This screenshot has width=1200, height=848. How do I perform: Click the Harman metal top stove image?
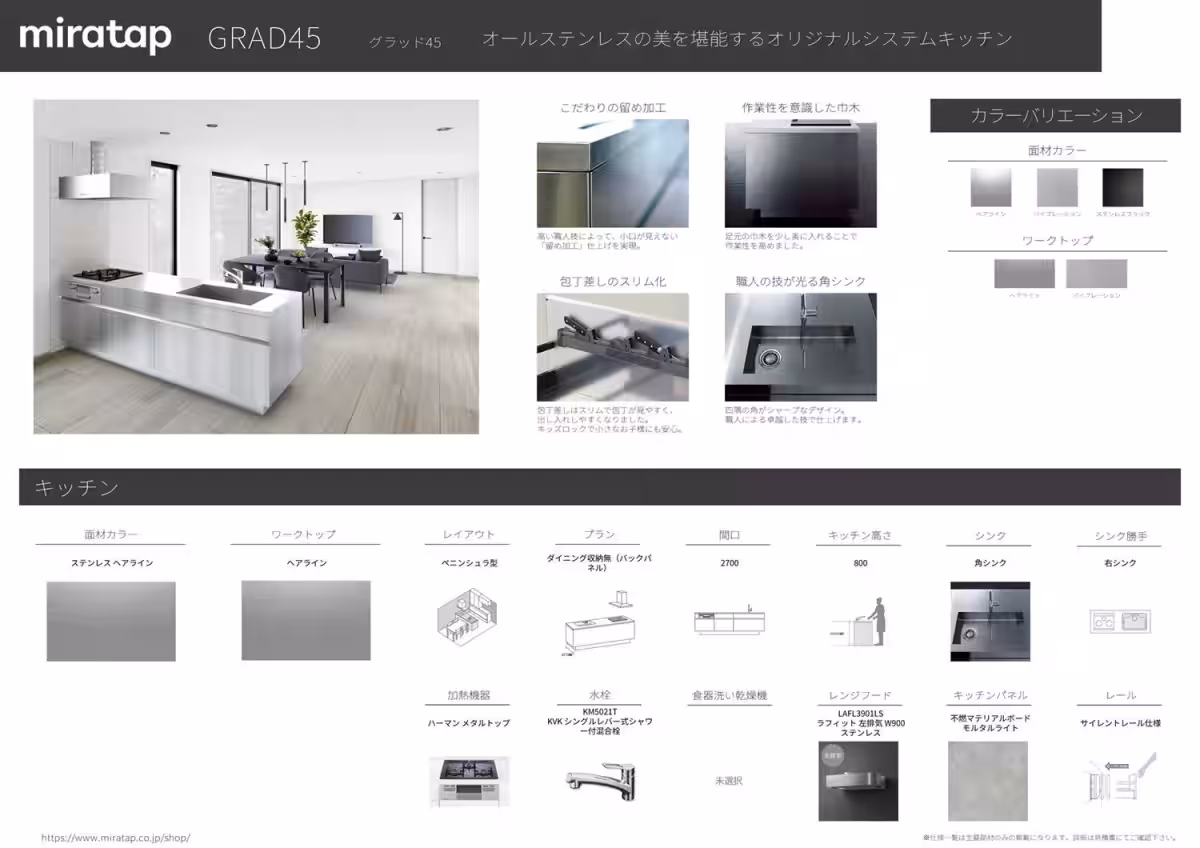[x=468, y=781]
